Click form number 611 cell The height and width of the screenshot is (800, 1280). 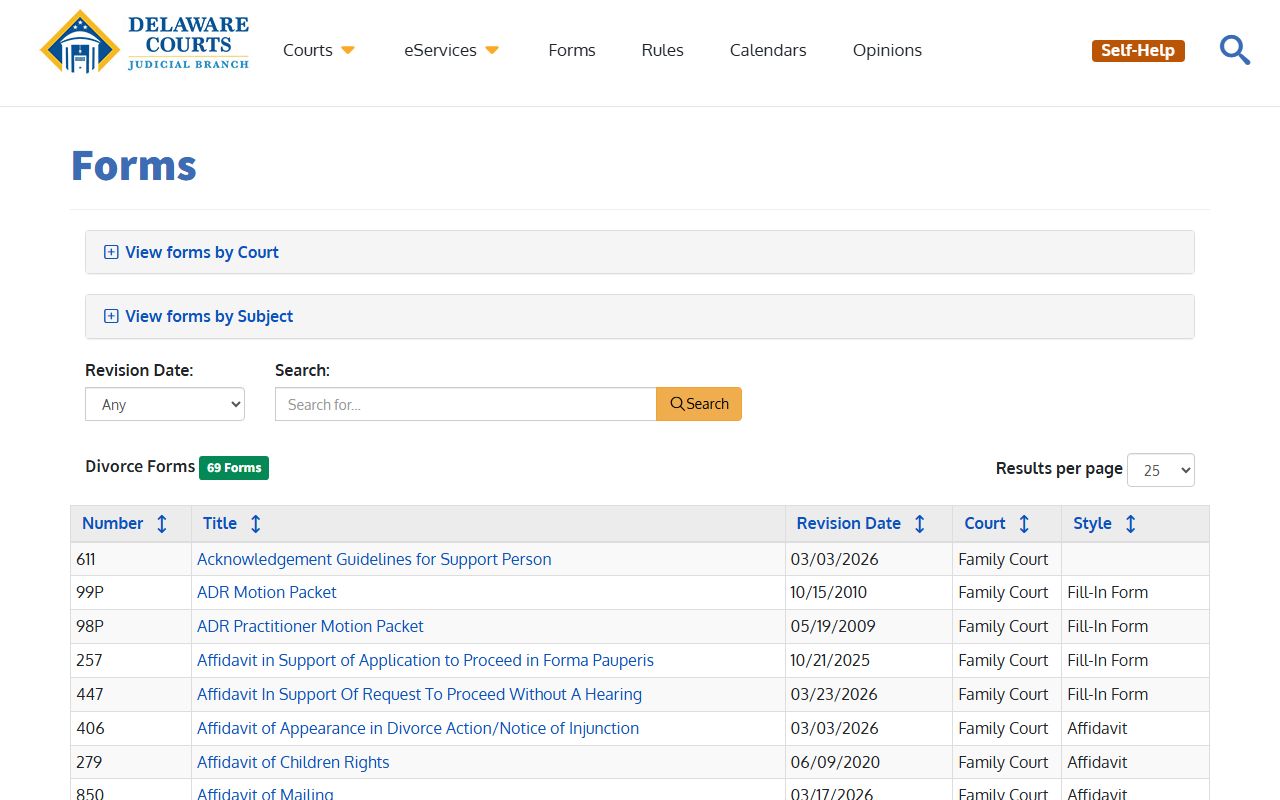131,559
